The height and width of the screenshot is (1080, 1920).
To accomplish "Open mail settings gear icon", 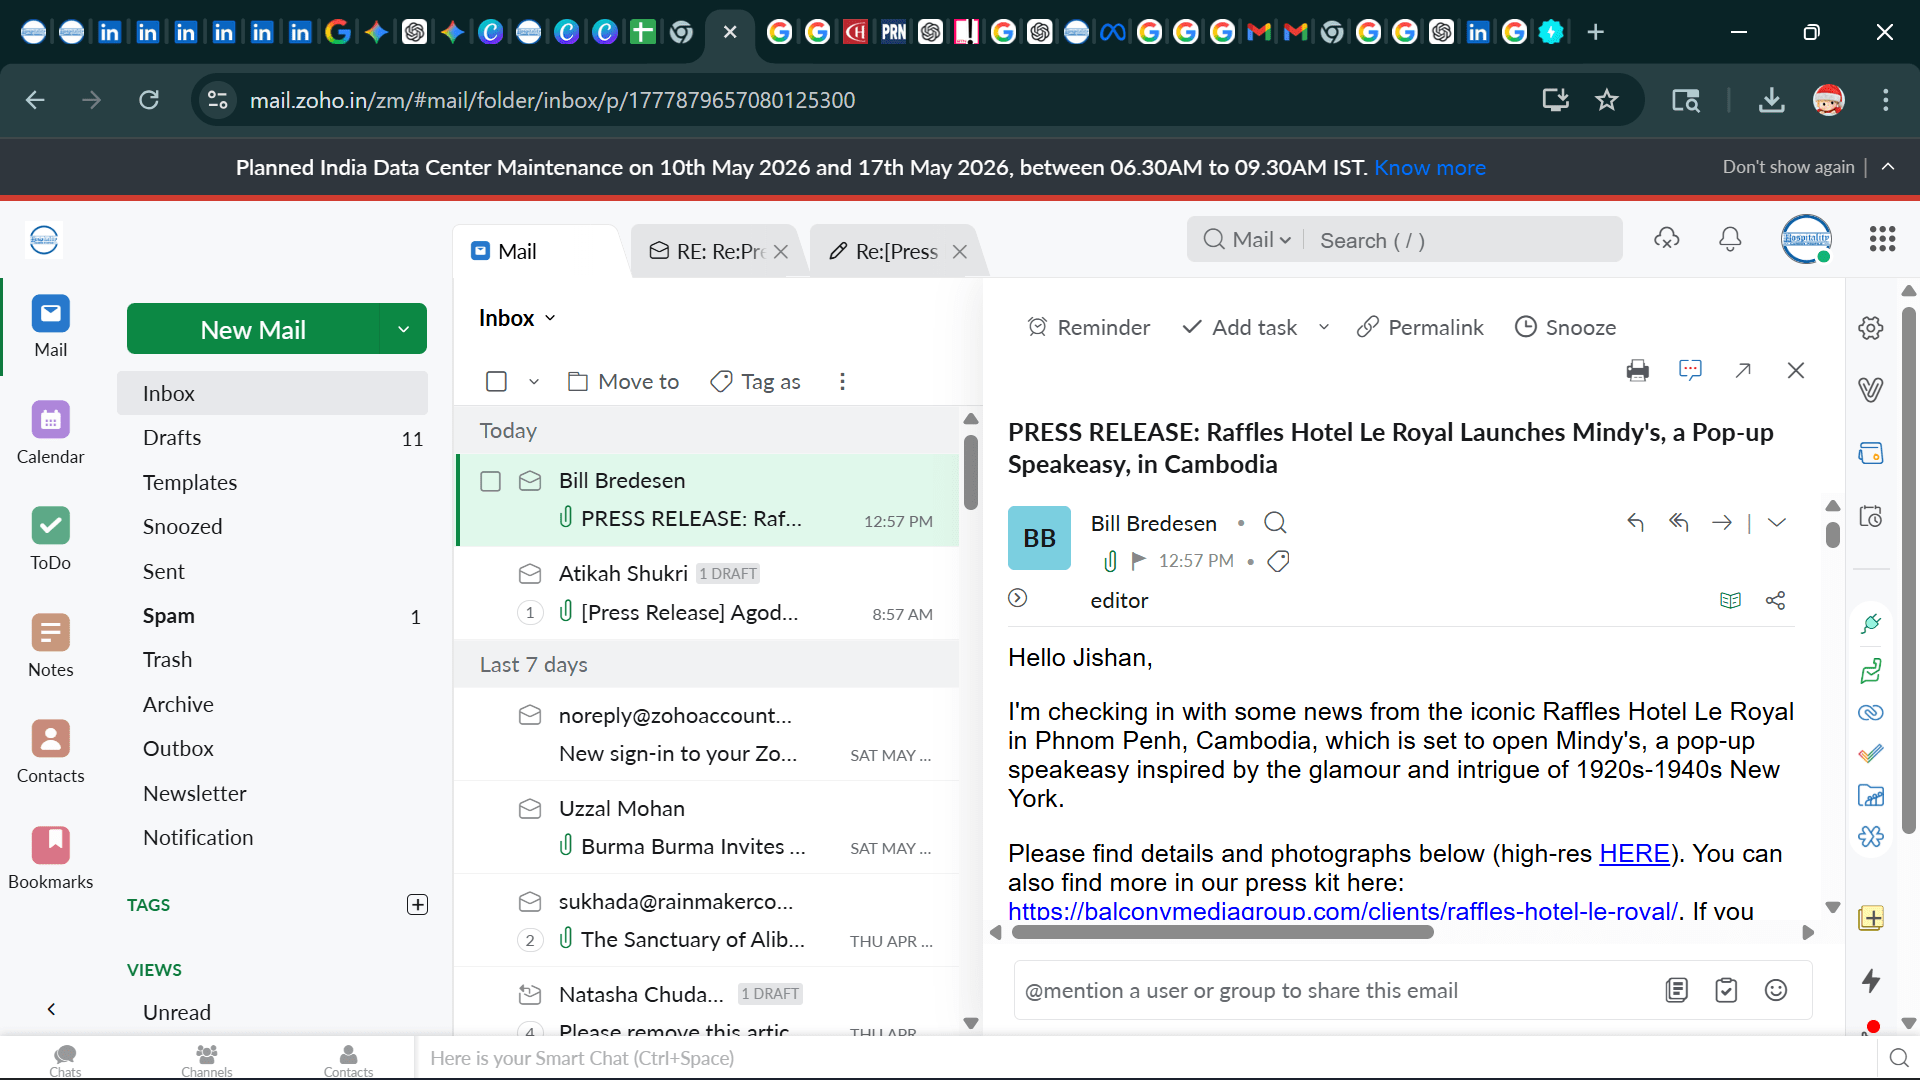I will click(1870, 328).
